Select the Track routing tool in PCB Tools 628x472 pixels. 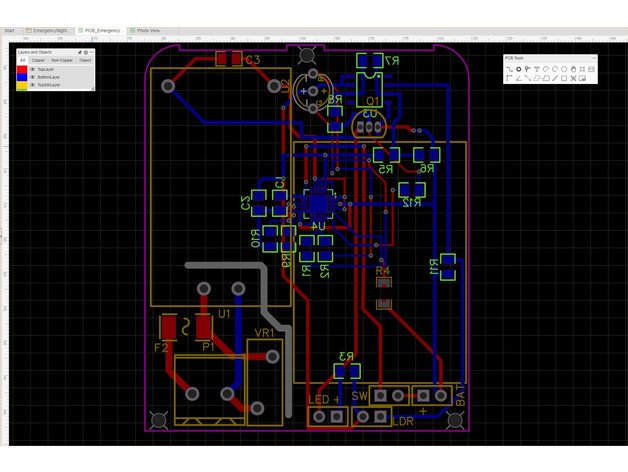(509, 69)
